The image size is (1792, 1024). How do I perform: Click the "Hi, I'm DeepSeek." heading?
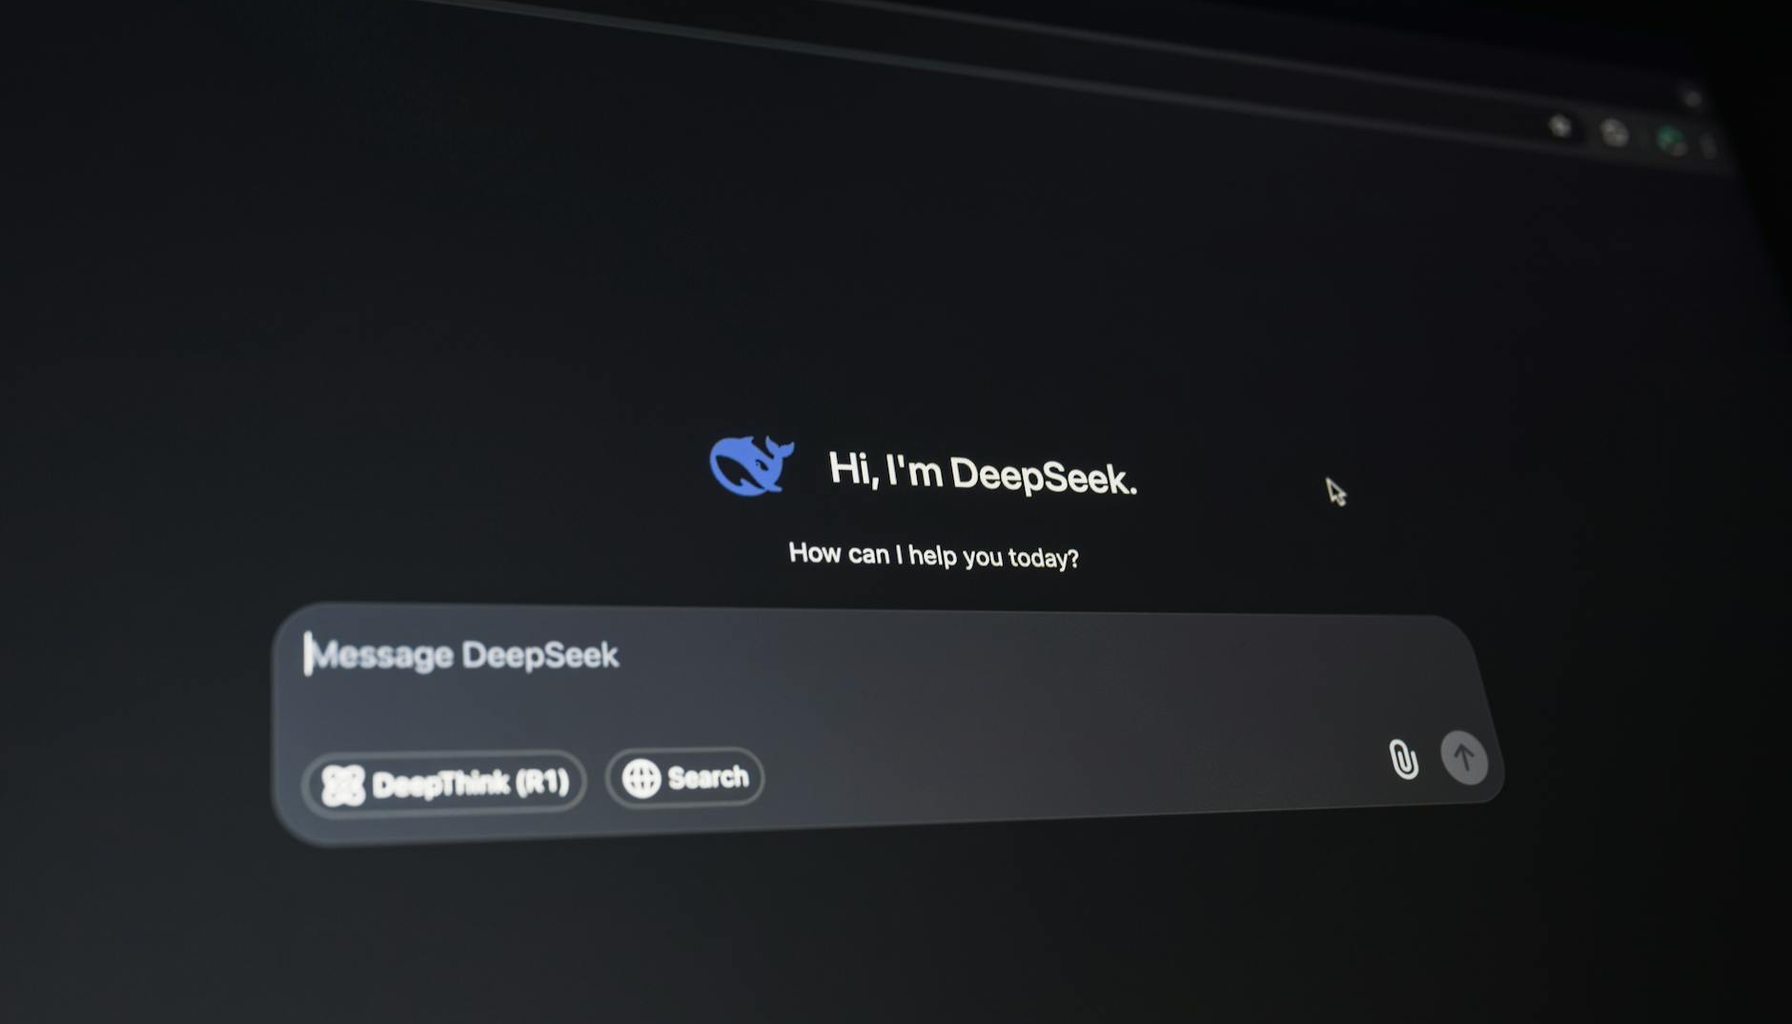[x=982, y=473]
